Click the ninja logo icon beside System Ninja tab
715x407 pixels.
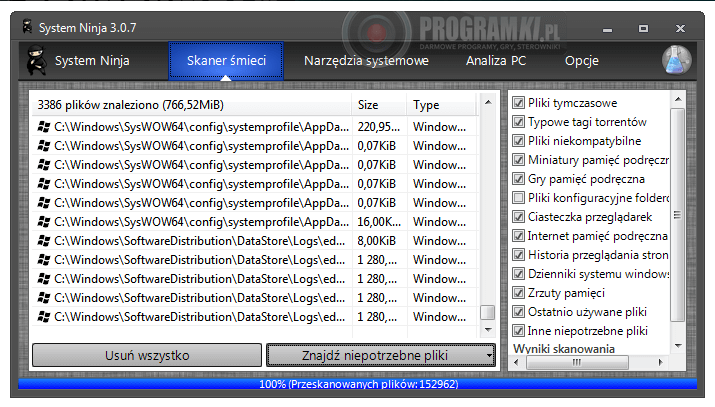[x=36, y=60]
